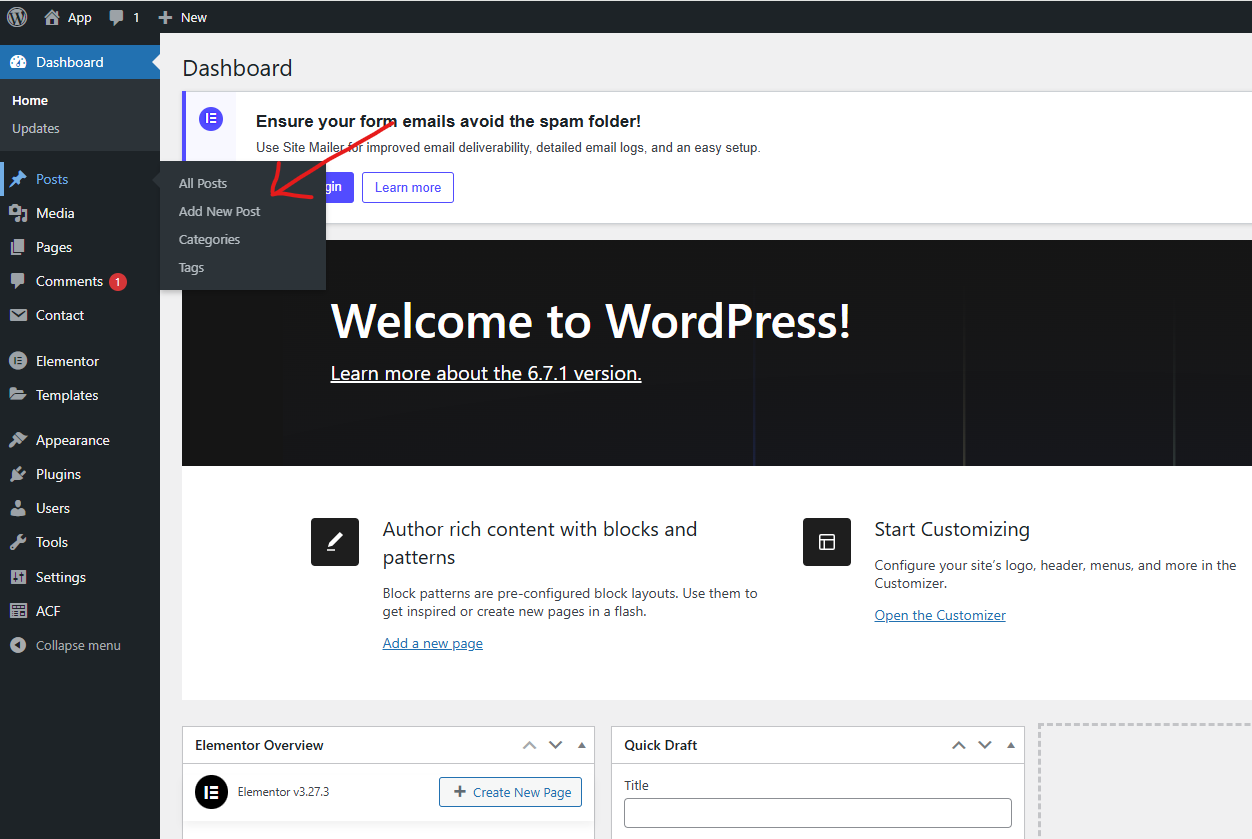Click the Dashboard page heading
Image resolution: width=1252 pixels, height=839 pixels.
pyautogui.click(x=238, y=68)
